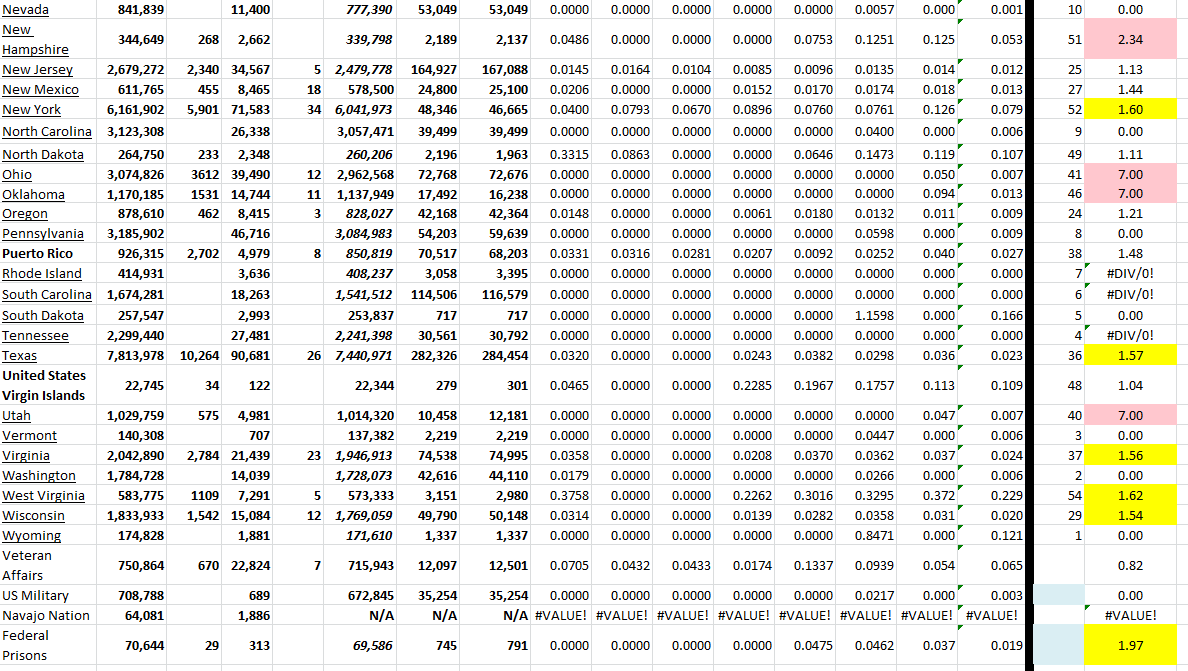Follow the United States Virgin Islands link
Screen dimensions: 1188x671
point(43,385)
